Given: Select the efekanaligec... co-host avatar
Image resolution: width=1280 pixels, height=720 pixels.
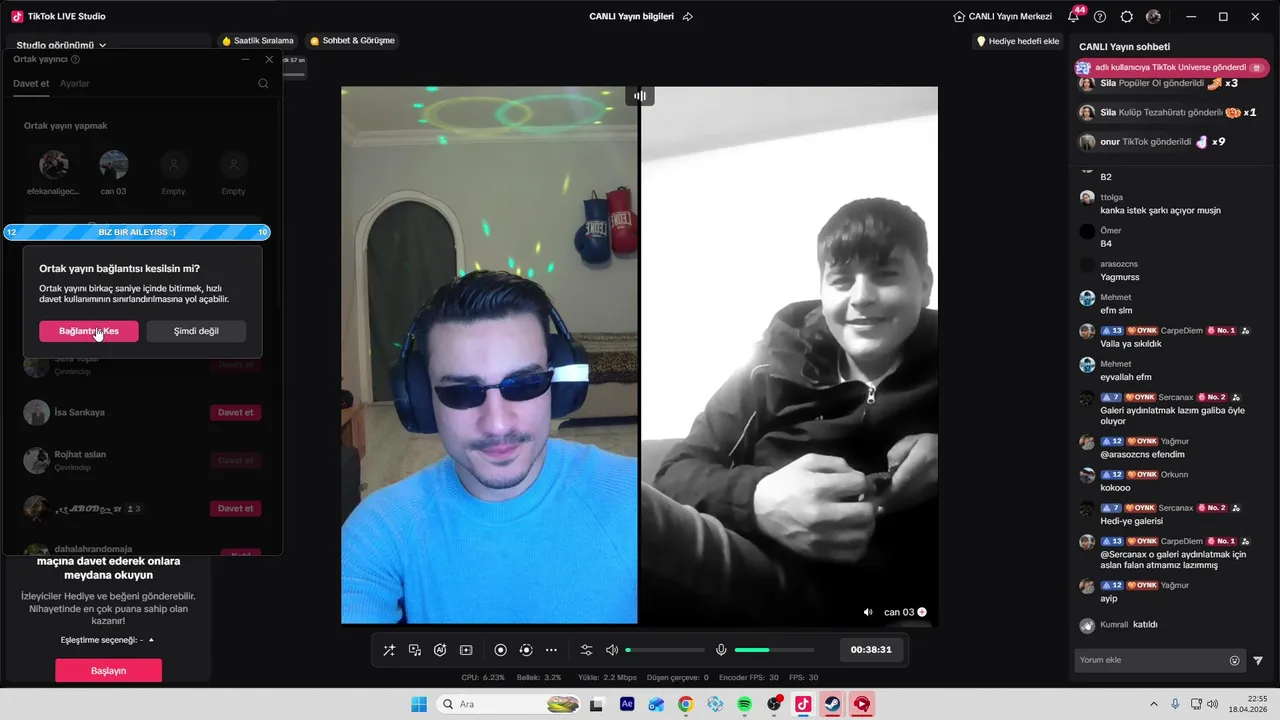Looking at the screenshot, I should (x=54, y=165).
